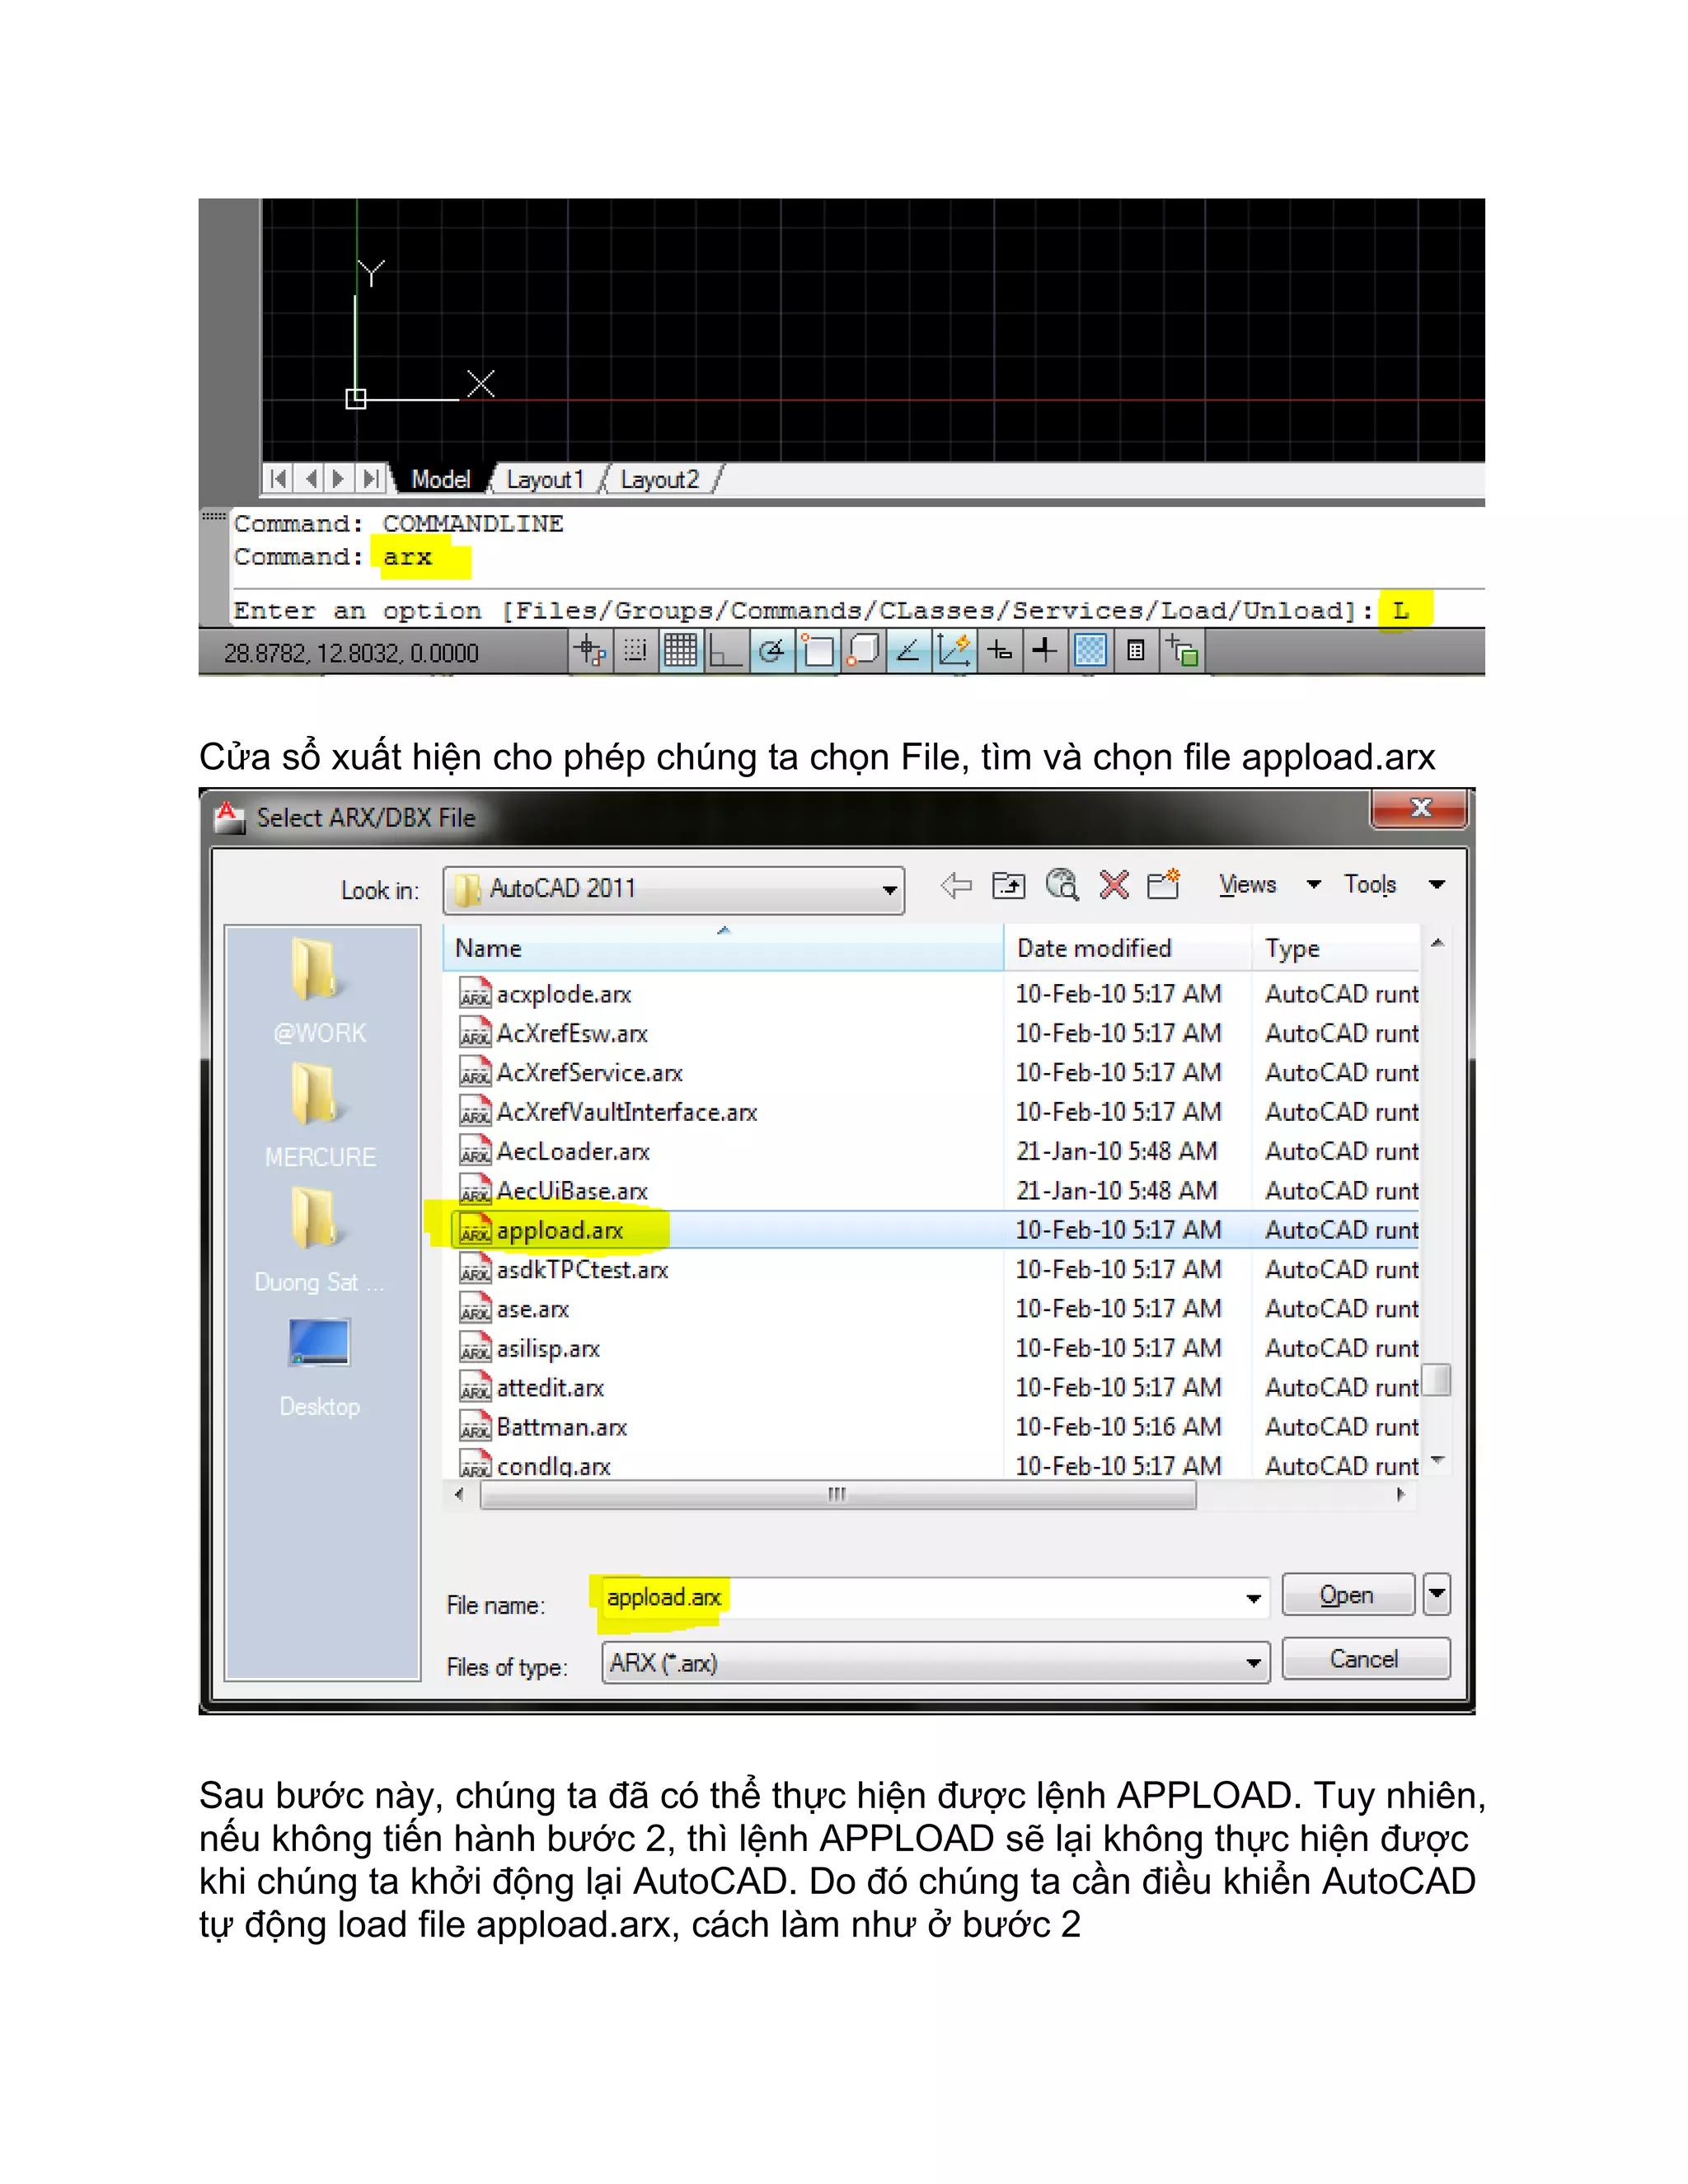Screen dimensions: 1688x2184
Task: Toggle Ortho Mode in status bar
Action: (x=725, y=651)
